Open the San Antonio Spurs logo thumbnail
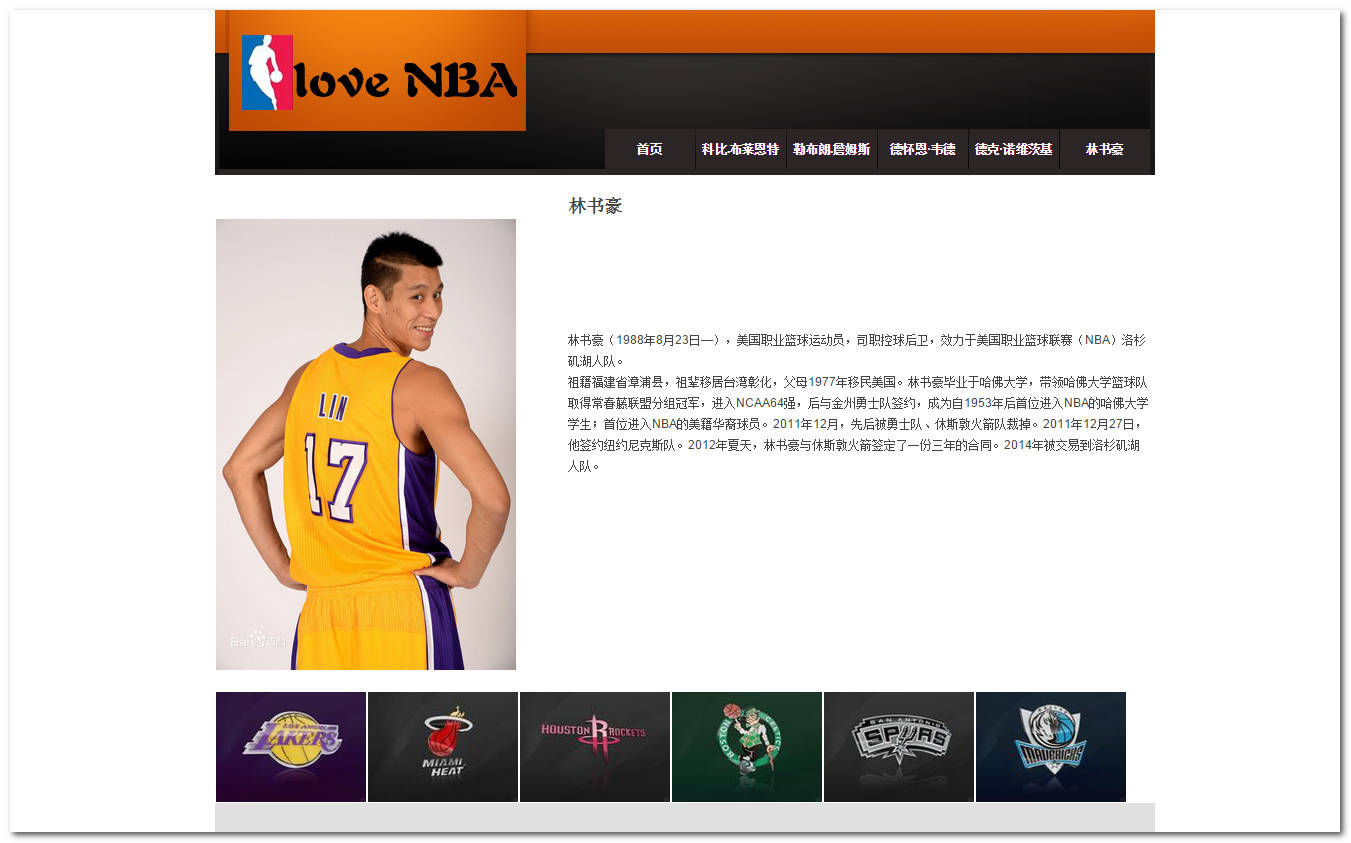The image size is (1351, 843). (x=899, y=747)
